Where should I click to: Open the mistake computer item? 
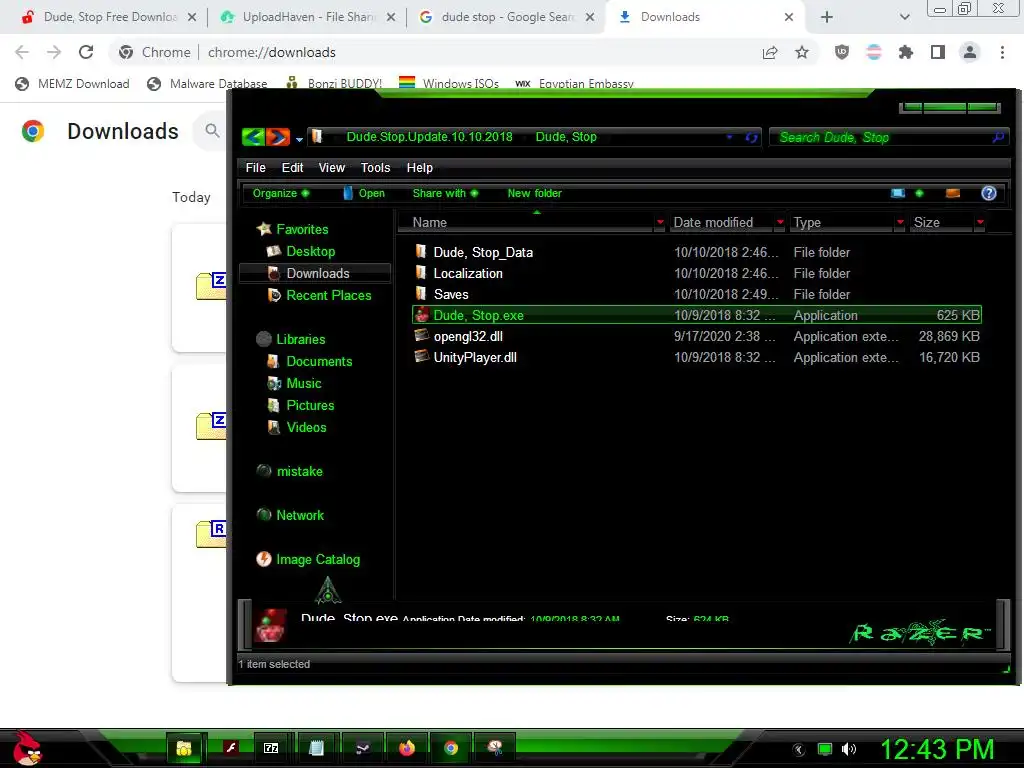click(x=299, y=471)
